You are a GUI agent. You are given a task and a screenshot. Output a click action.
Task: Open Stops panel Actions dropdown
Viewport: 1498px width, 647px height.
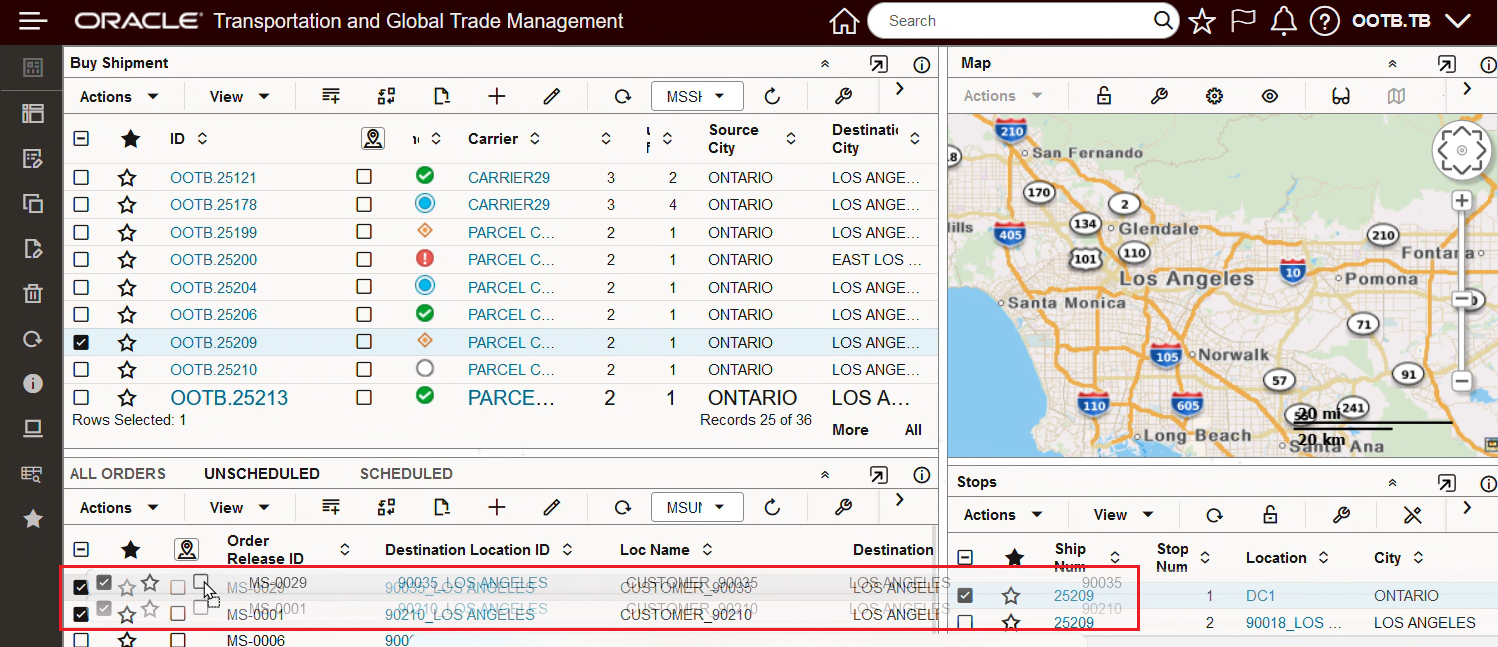coord(1003,515)
